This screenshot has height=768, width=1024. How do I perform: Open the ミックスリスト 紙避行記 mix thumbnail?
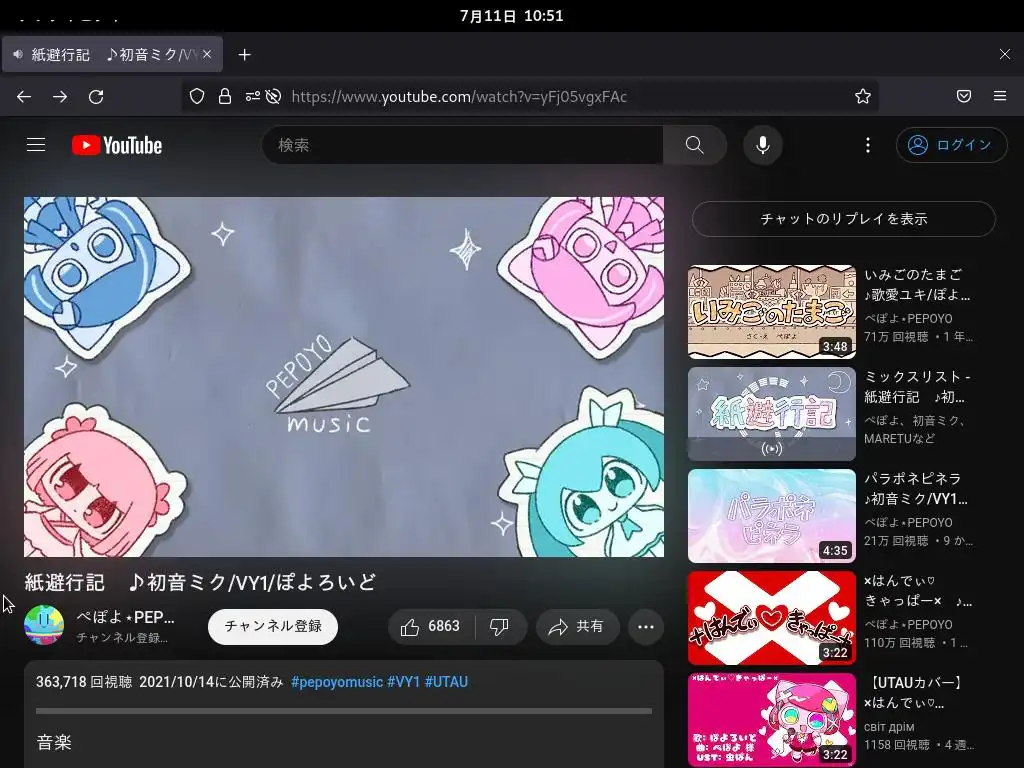pos(772,414)
